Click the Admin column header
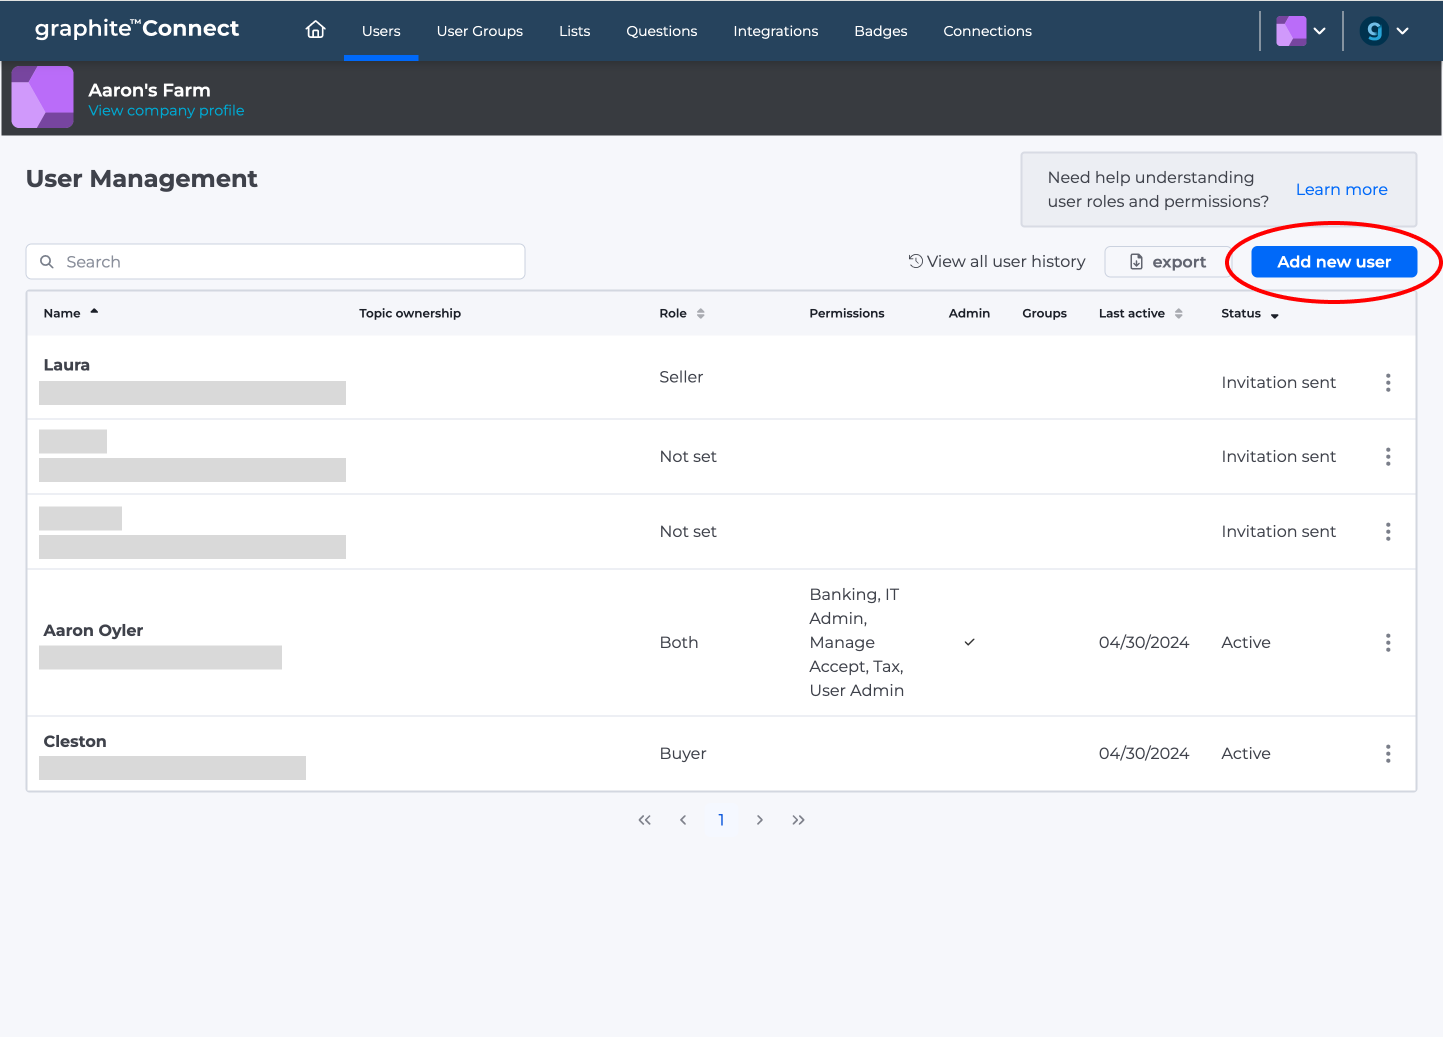 (969, 314)
